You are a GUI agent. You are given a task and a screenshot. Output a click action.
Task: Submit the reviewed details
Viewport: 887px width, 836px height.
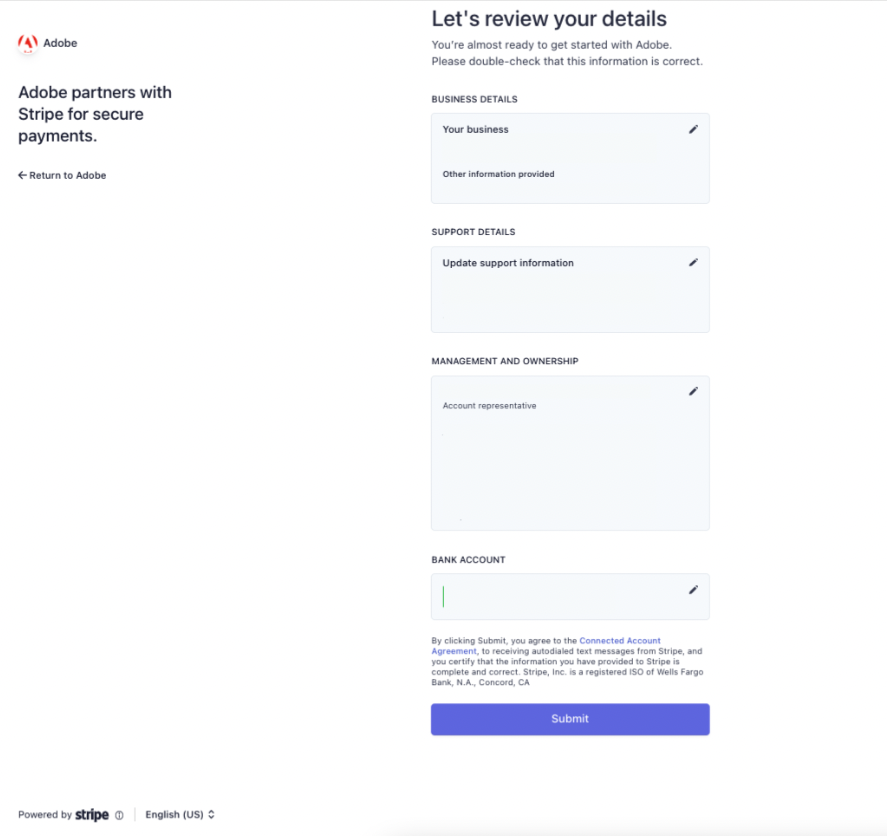(x=570, y=719)
